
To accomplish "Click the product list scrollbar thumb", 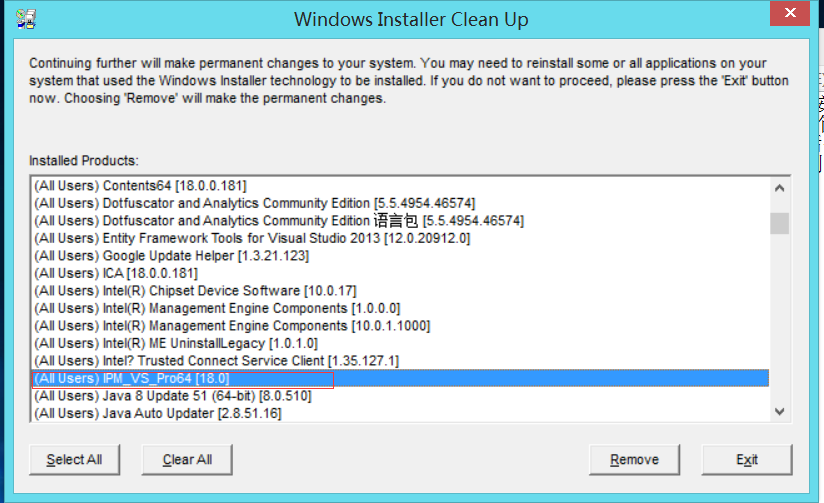I will coord(779,223).
